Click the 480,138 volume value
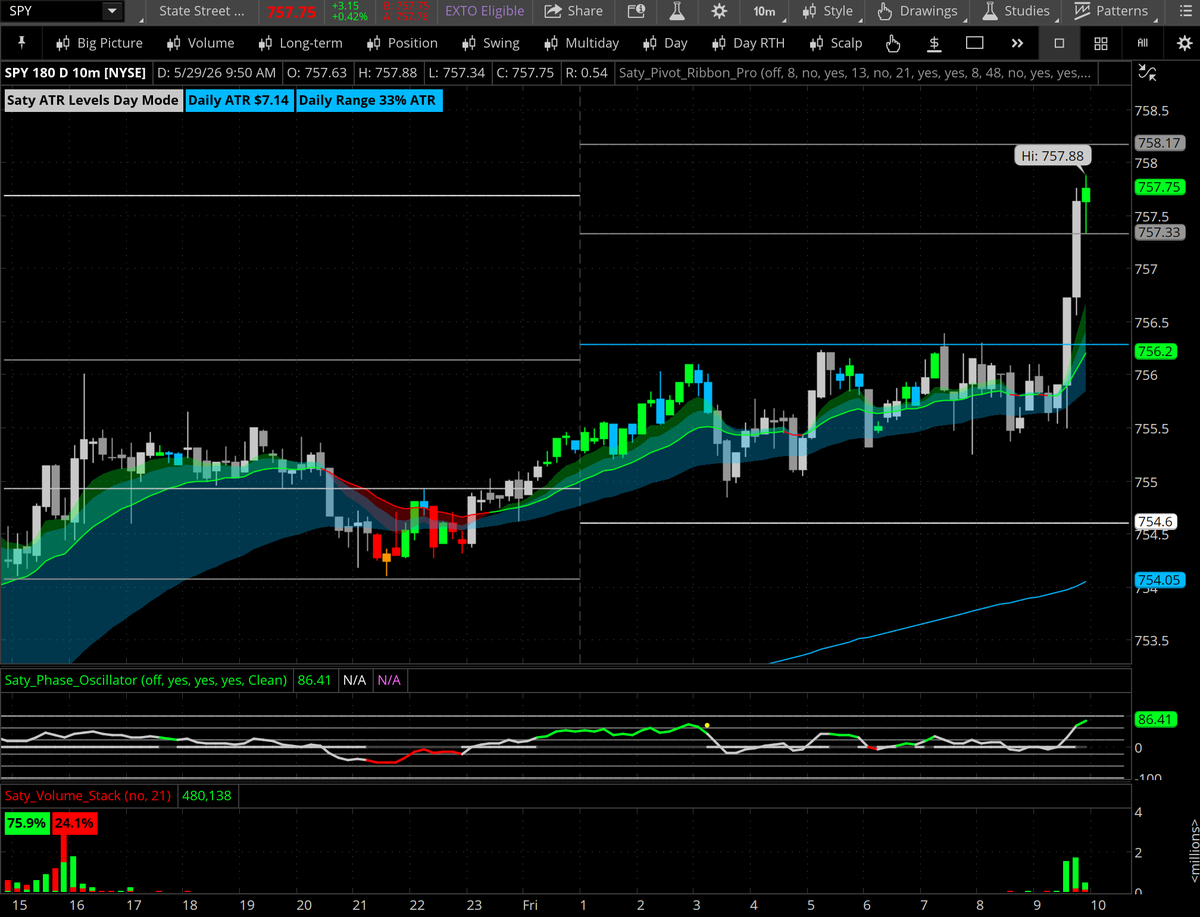 pyautogui.click(x=206, y=796)
